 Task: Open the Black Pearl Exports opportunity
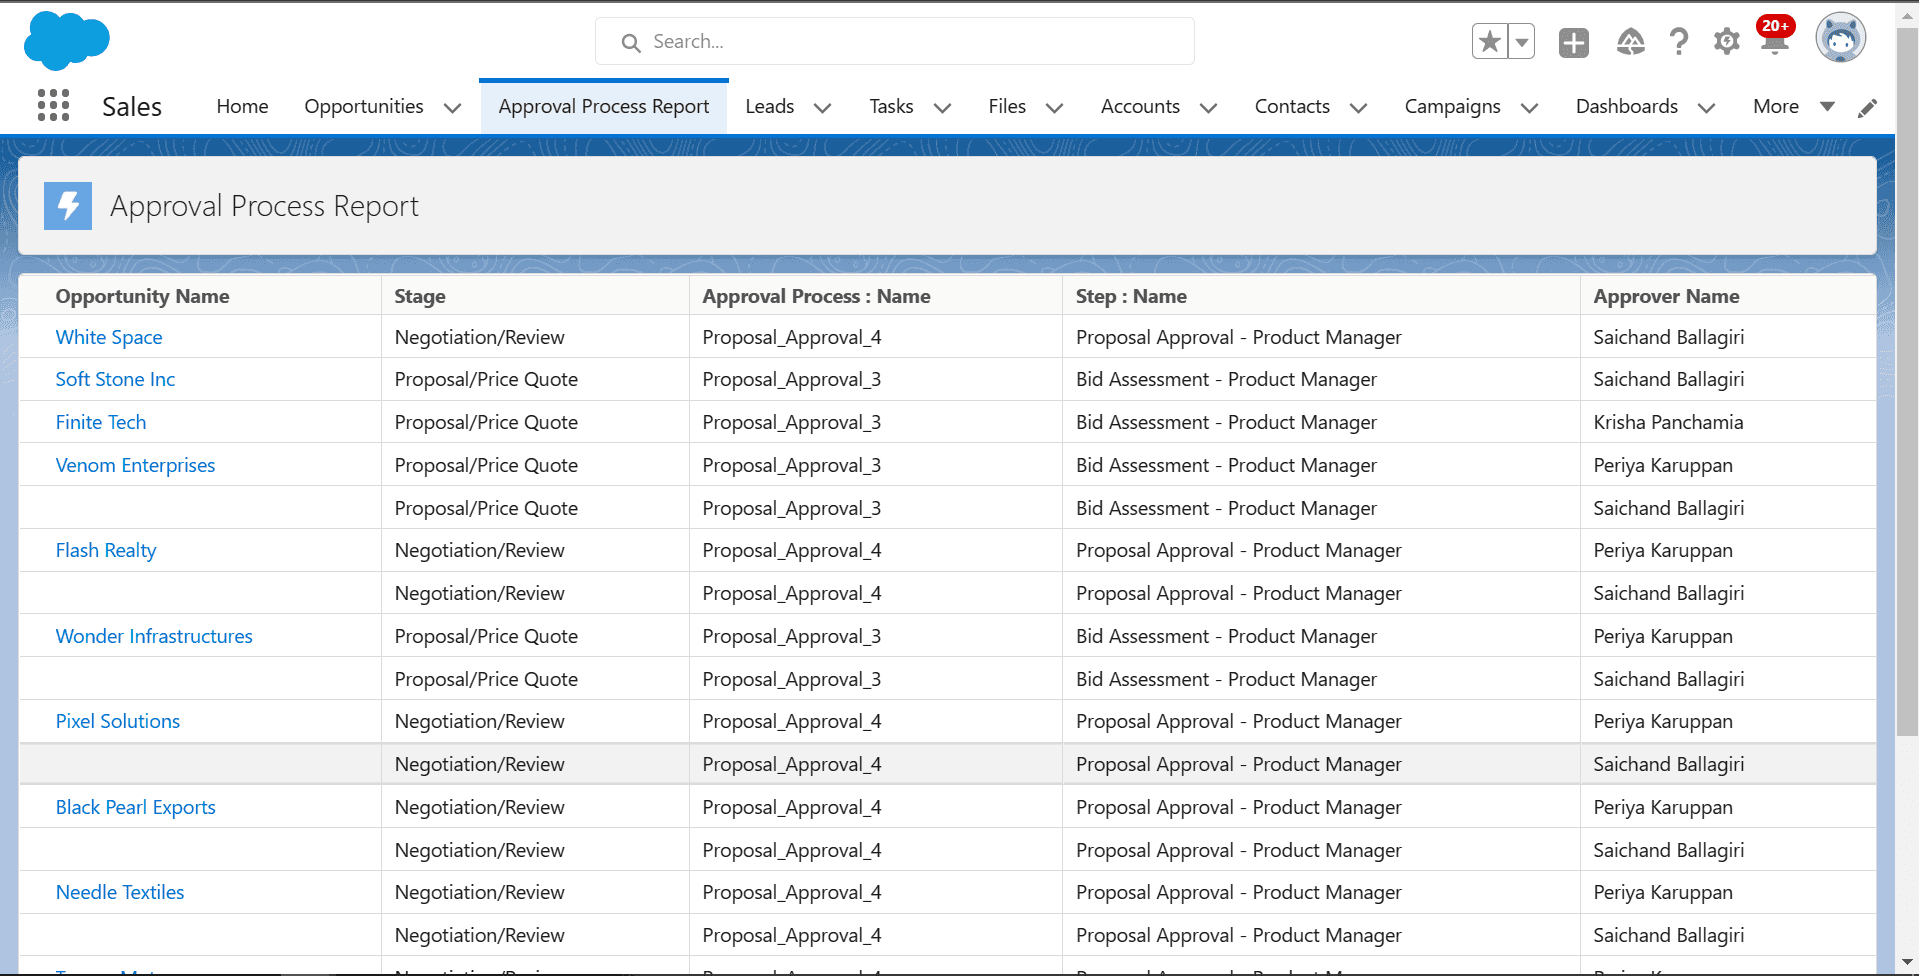click(x=135, y=807)
